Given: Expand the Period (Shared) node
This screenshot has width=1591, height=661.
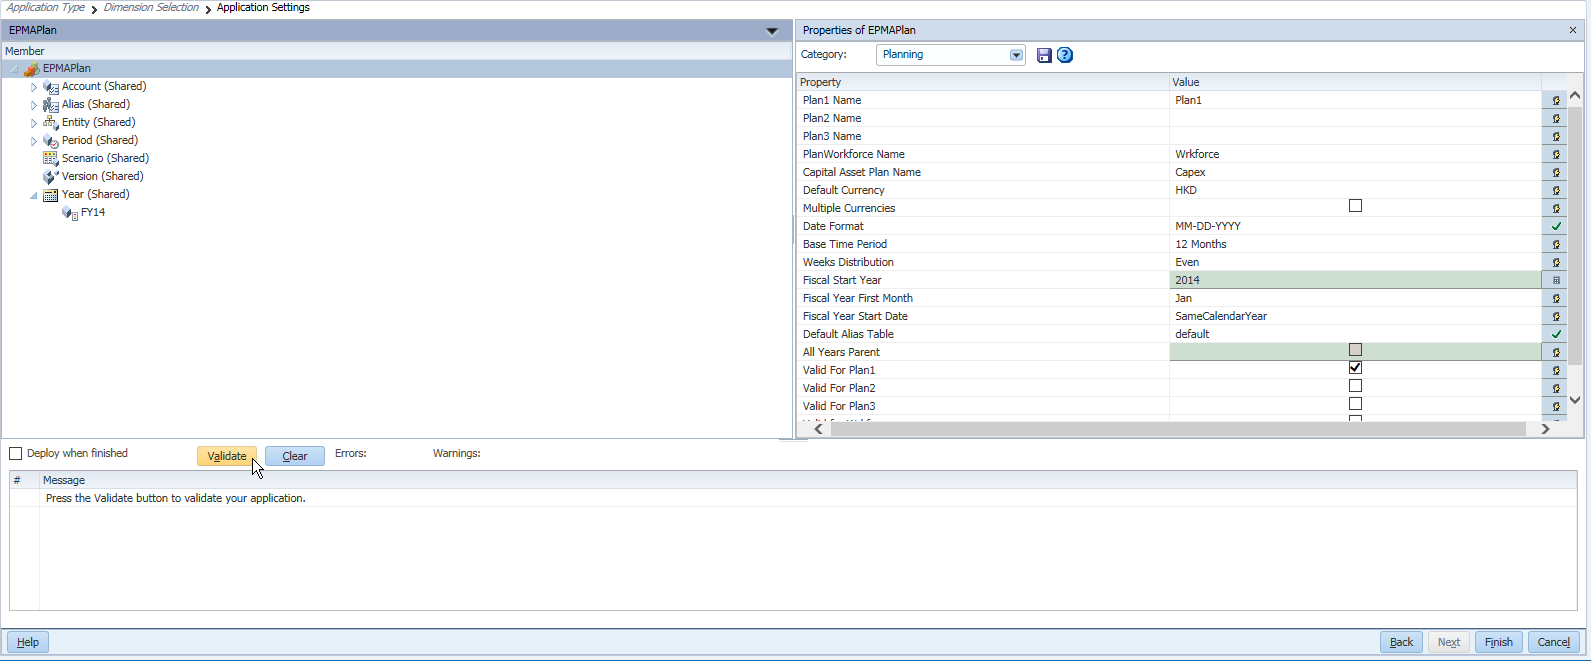Looking at the screenshot, I should click(x=34, y=141).
